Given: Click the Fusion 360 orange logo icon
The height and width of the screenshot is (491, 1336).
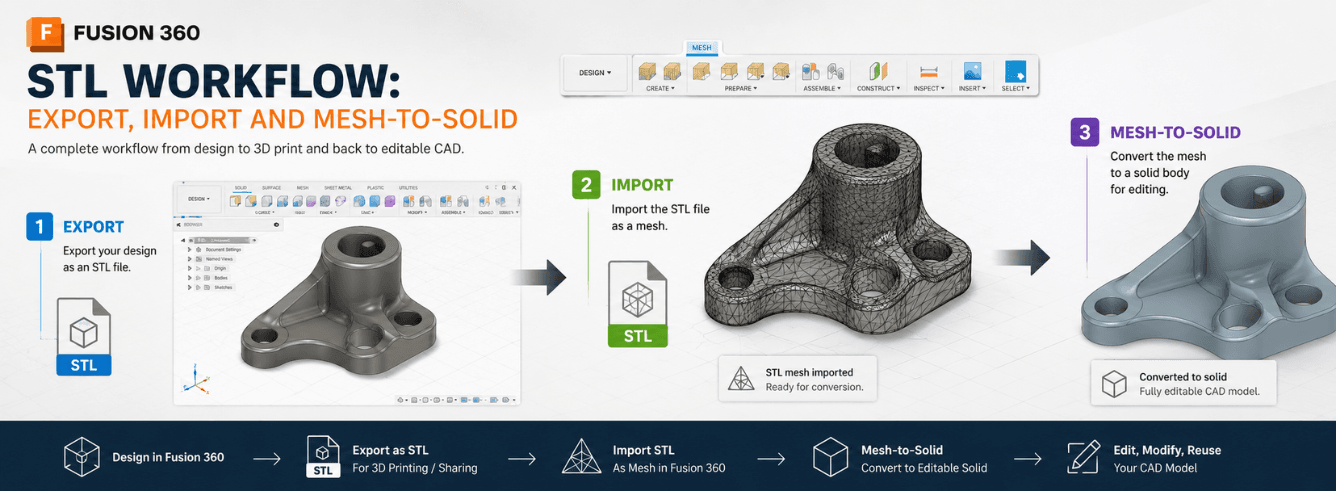Looking at the screenshot, I should pyautogui.click(x=46, y=33).
